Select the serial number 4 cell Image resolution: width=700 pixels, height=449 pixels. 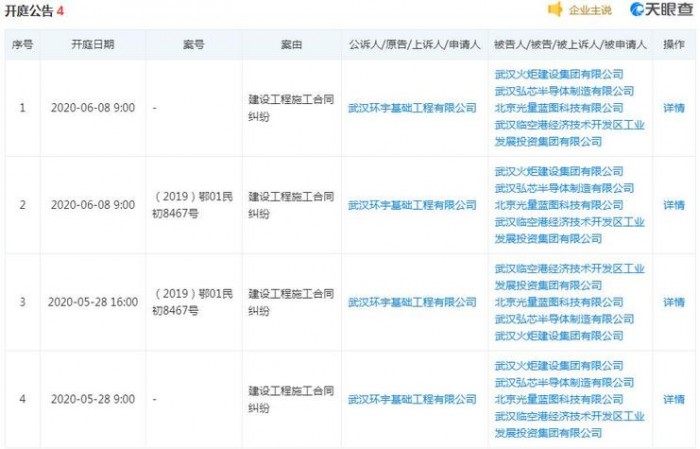click(22, 399)
